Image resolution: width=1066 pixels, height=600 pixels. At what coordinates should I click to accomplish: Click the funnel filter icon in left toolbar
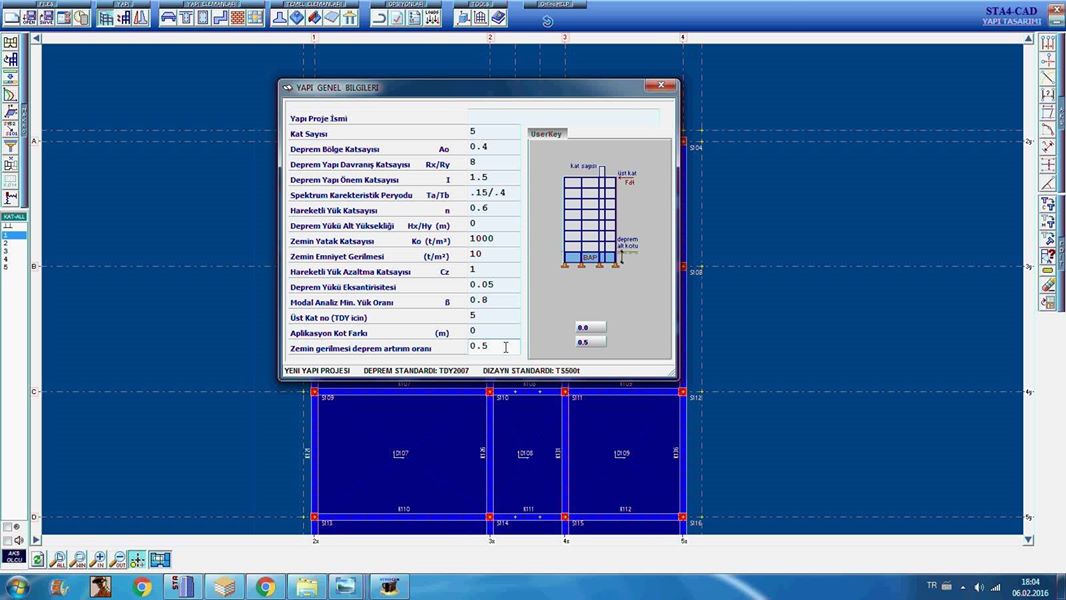[x=10, y=146]
